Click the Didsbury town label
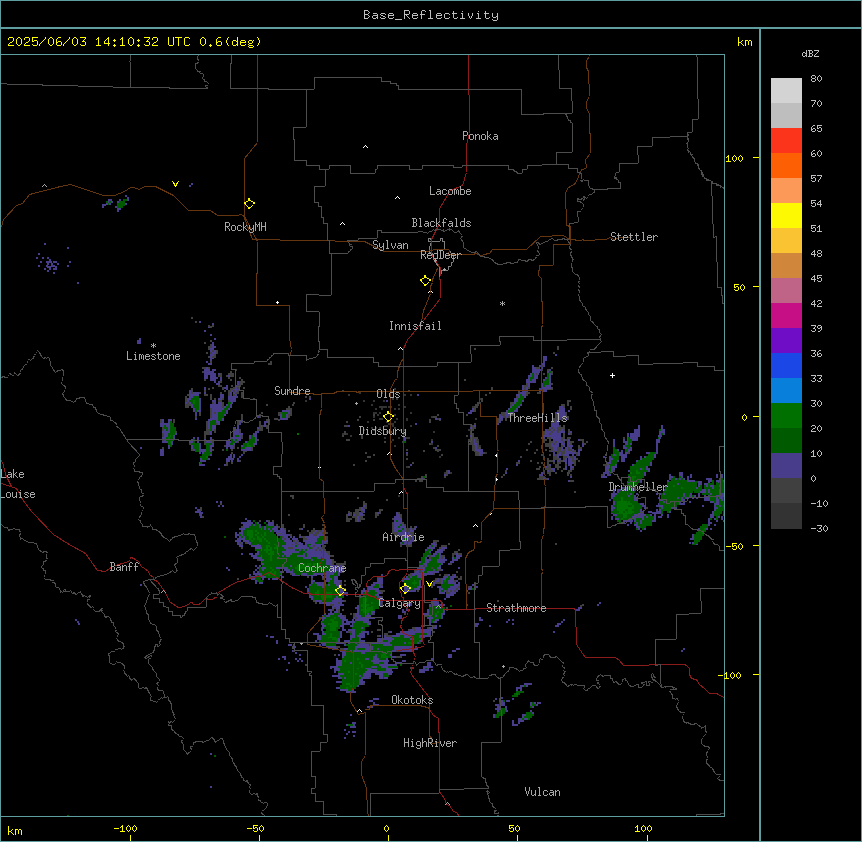862x842 pixels. (383, 431)
